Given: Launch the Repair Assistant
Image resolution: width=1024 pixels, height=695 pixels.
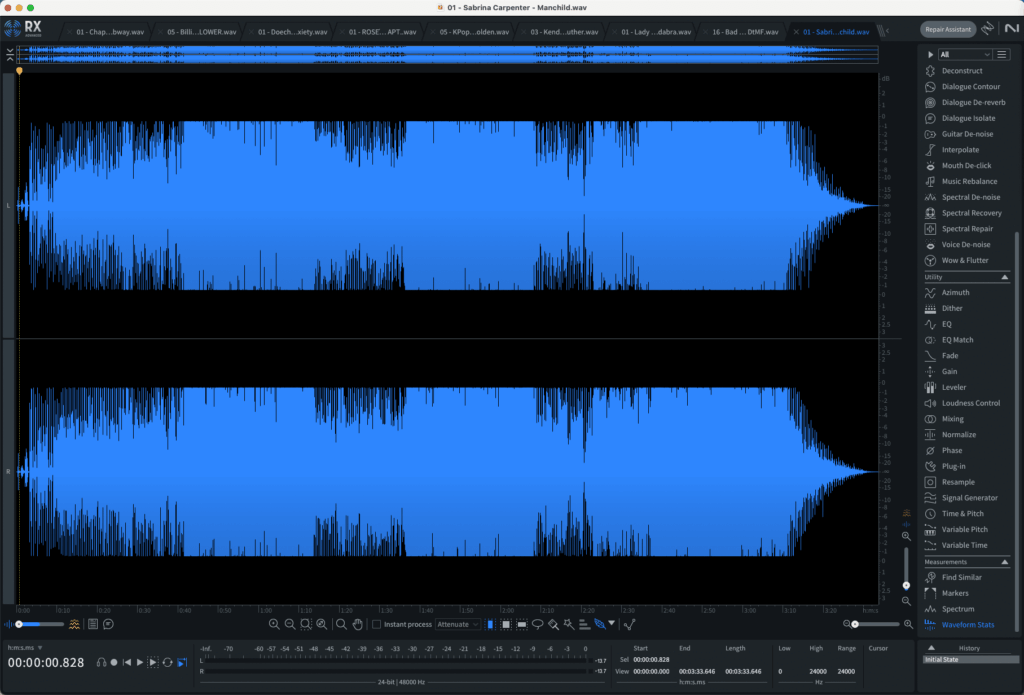Looking at the screenshot, I should [948, 29].
